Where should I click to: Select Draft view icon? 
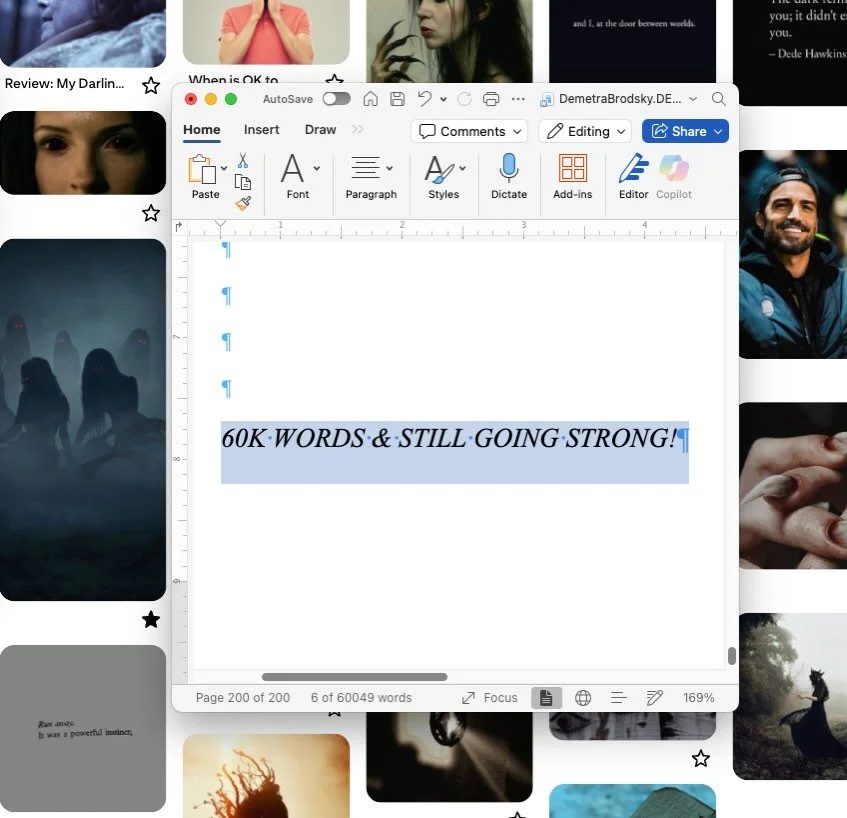point(655,698)
